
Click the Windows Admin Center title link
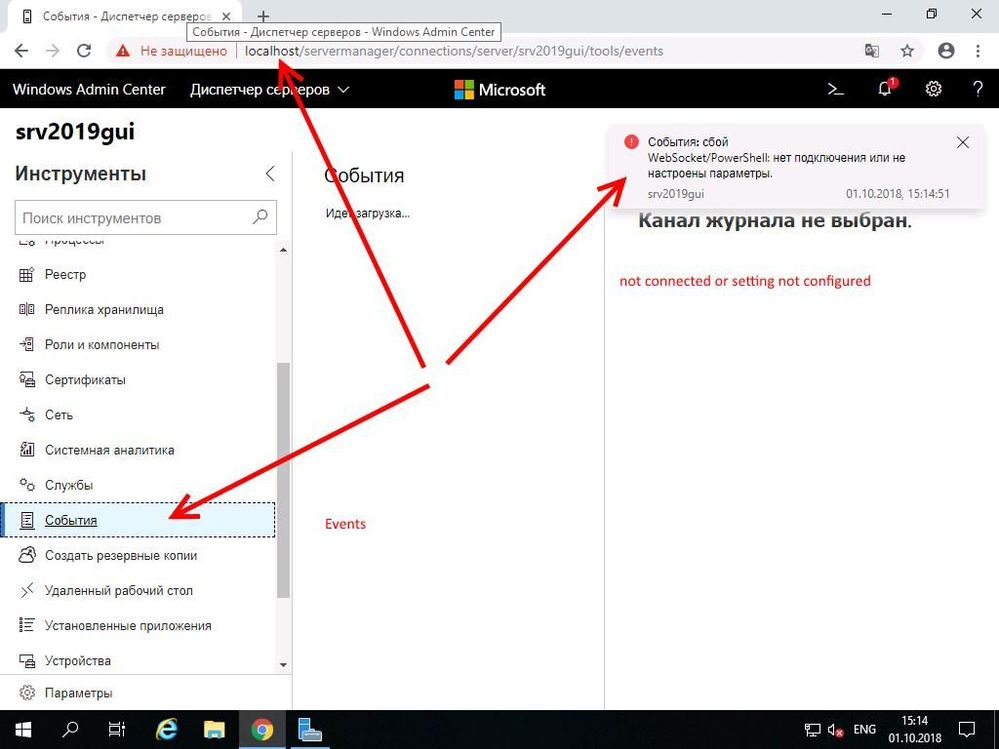click(89, 90)
